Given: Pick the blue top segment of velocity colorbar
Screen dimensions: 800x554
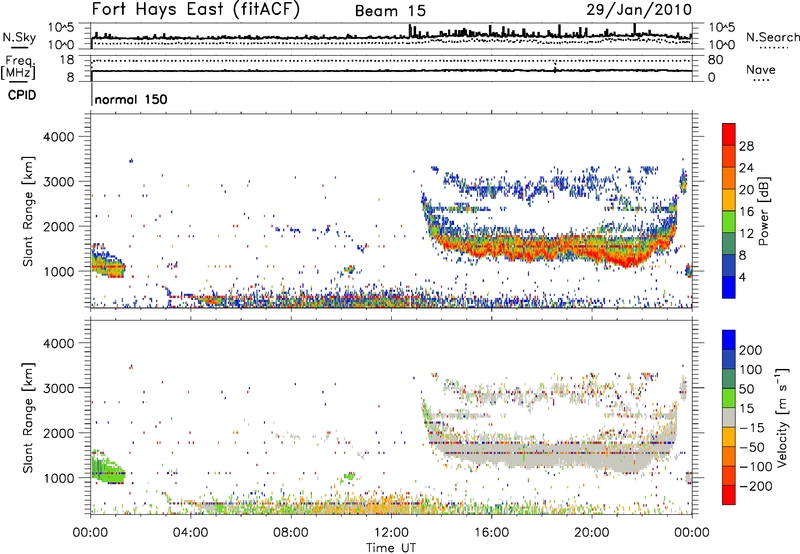Looking at the screenshot, I should 729,340.
